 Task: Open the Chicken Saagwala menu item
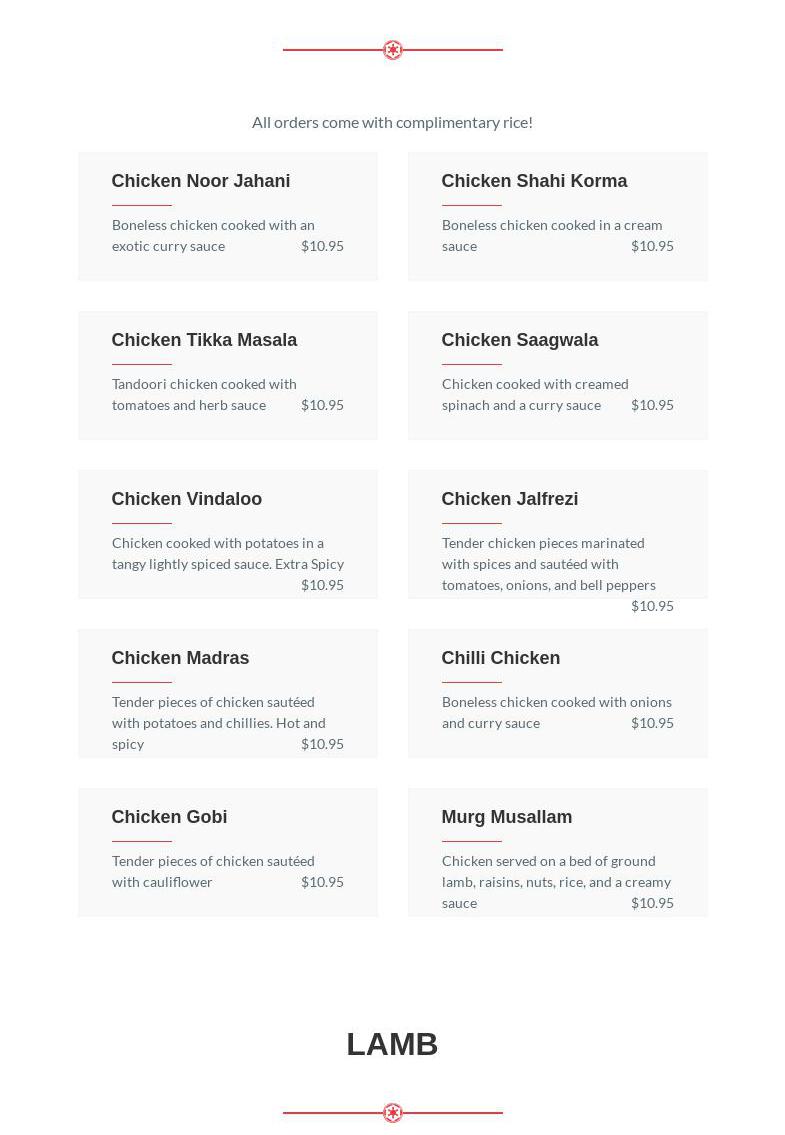coord(520,340)
